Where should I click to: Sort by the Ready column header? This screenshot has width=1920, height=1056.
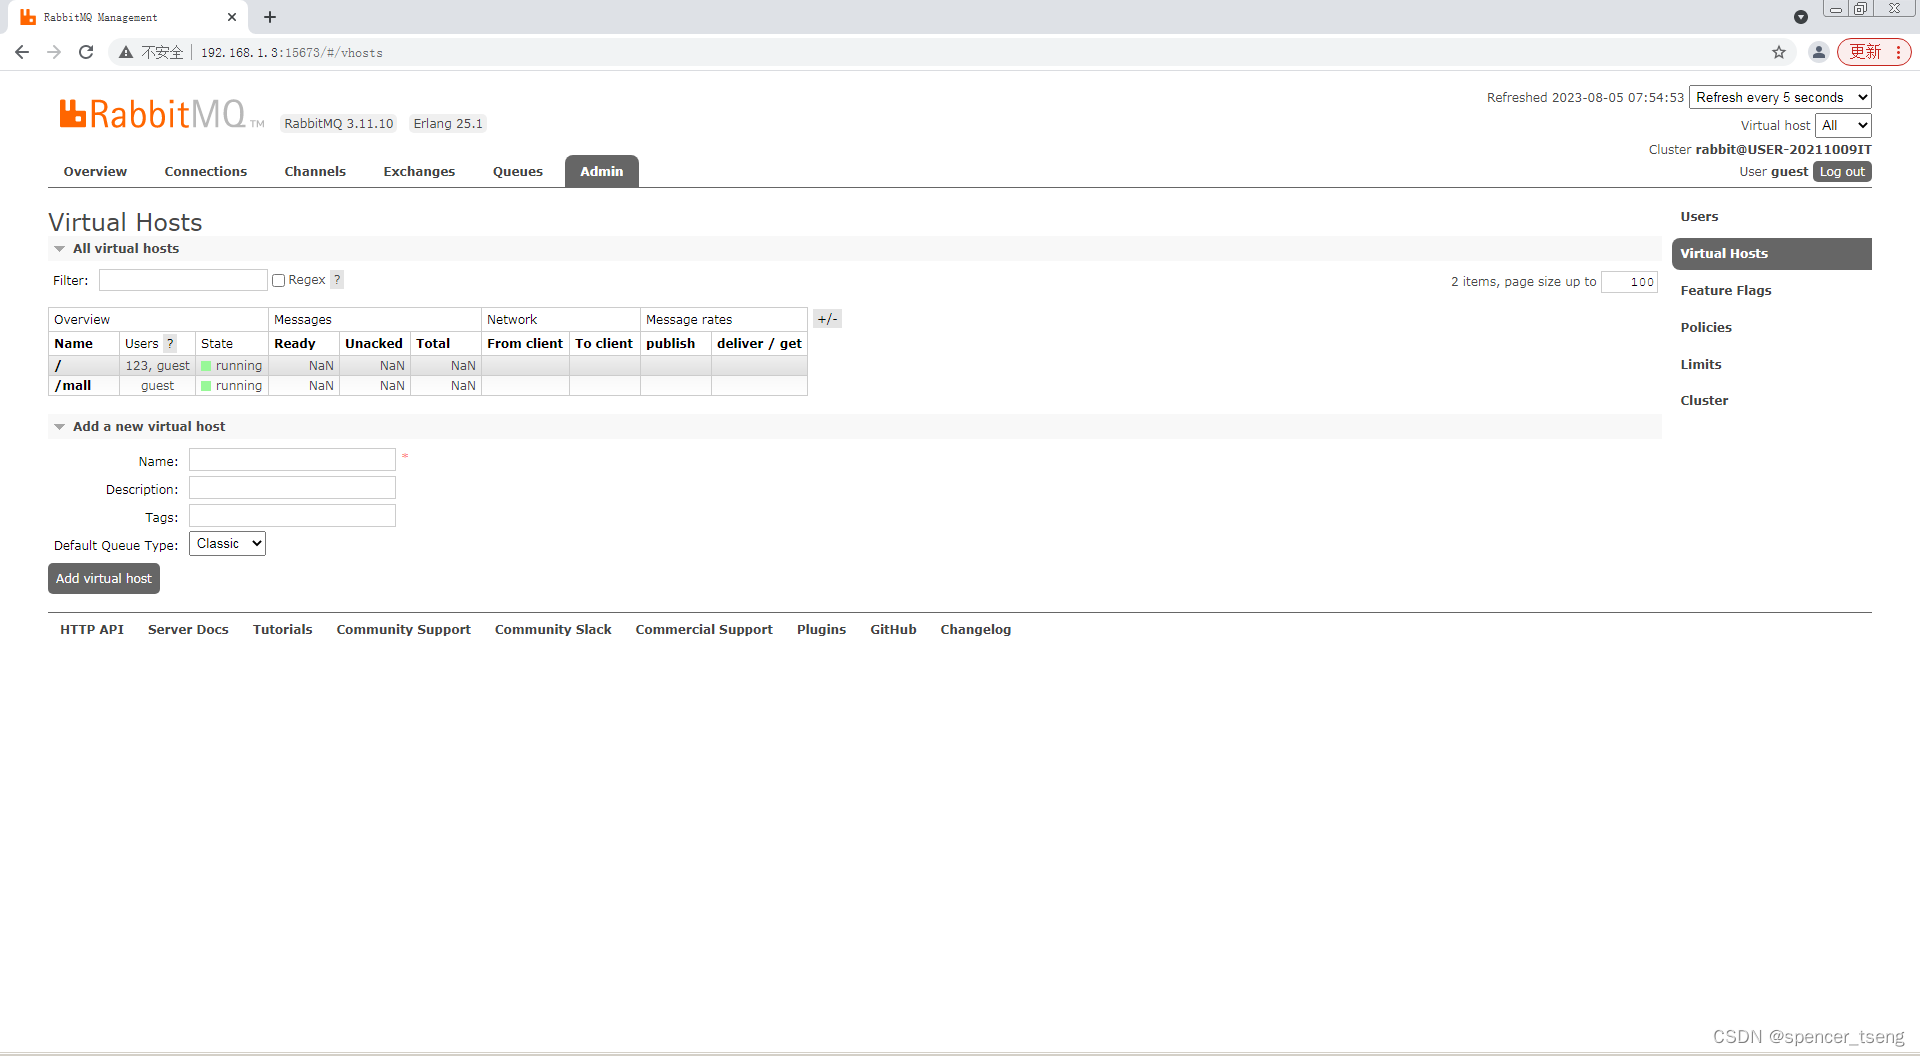click(295, 343)
